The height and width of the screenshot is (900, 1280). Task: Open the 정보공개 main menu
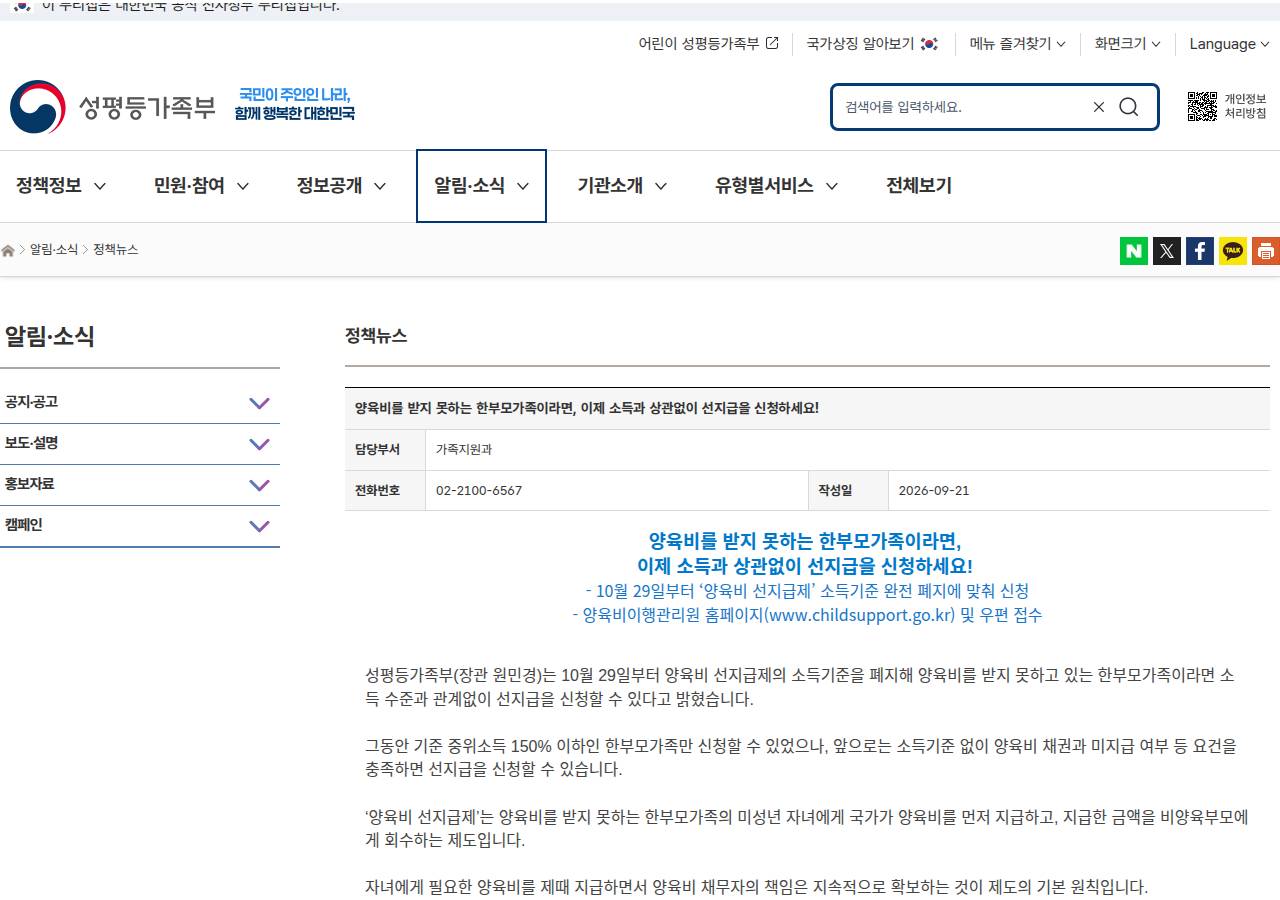point(341,186)
